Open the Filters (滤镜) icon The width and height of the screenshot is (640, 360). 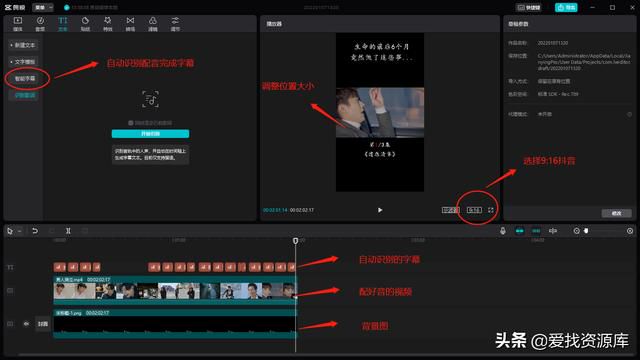coord(153,24)
